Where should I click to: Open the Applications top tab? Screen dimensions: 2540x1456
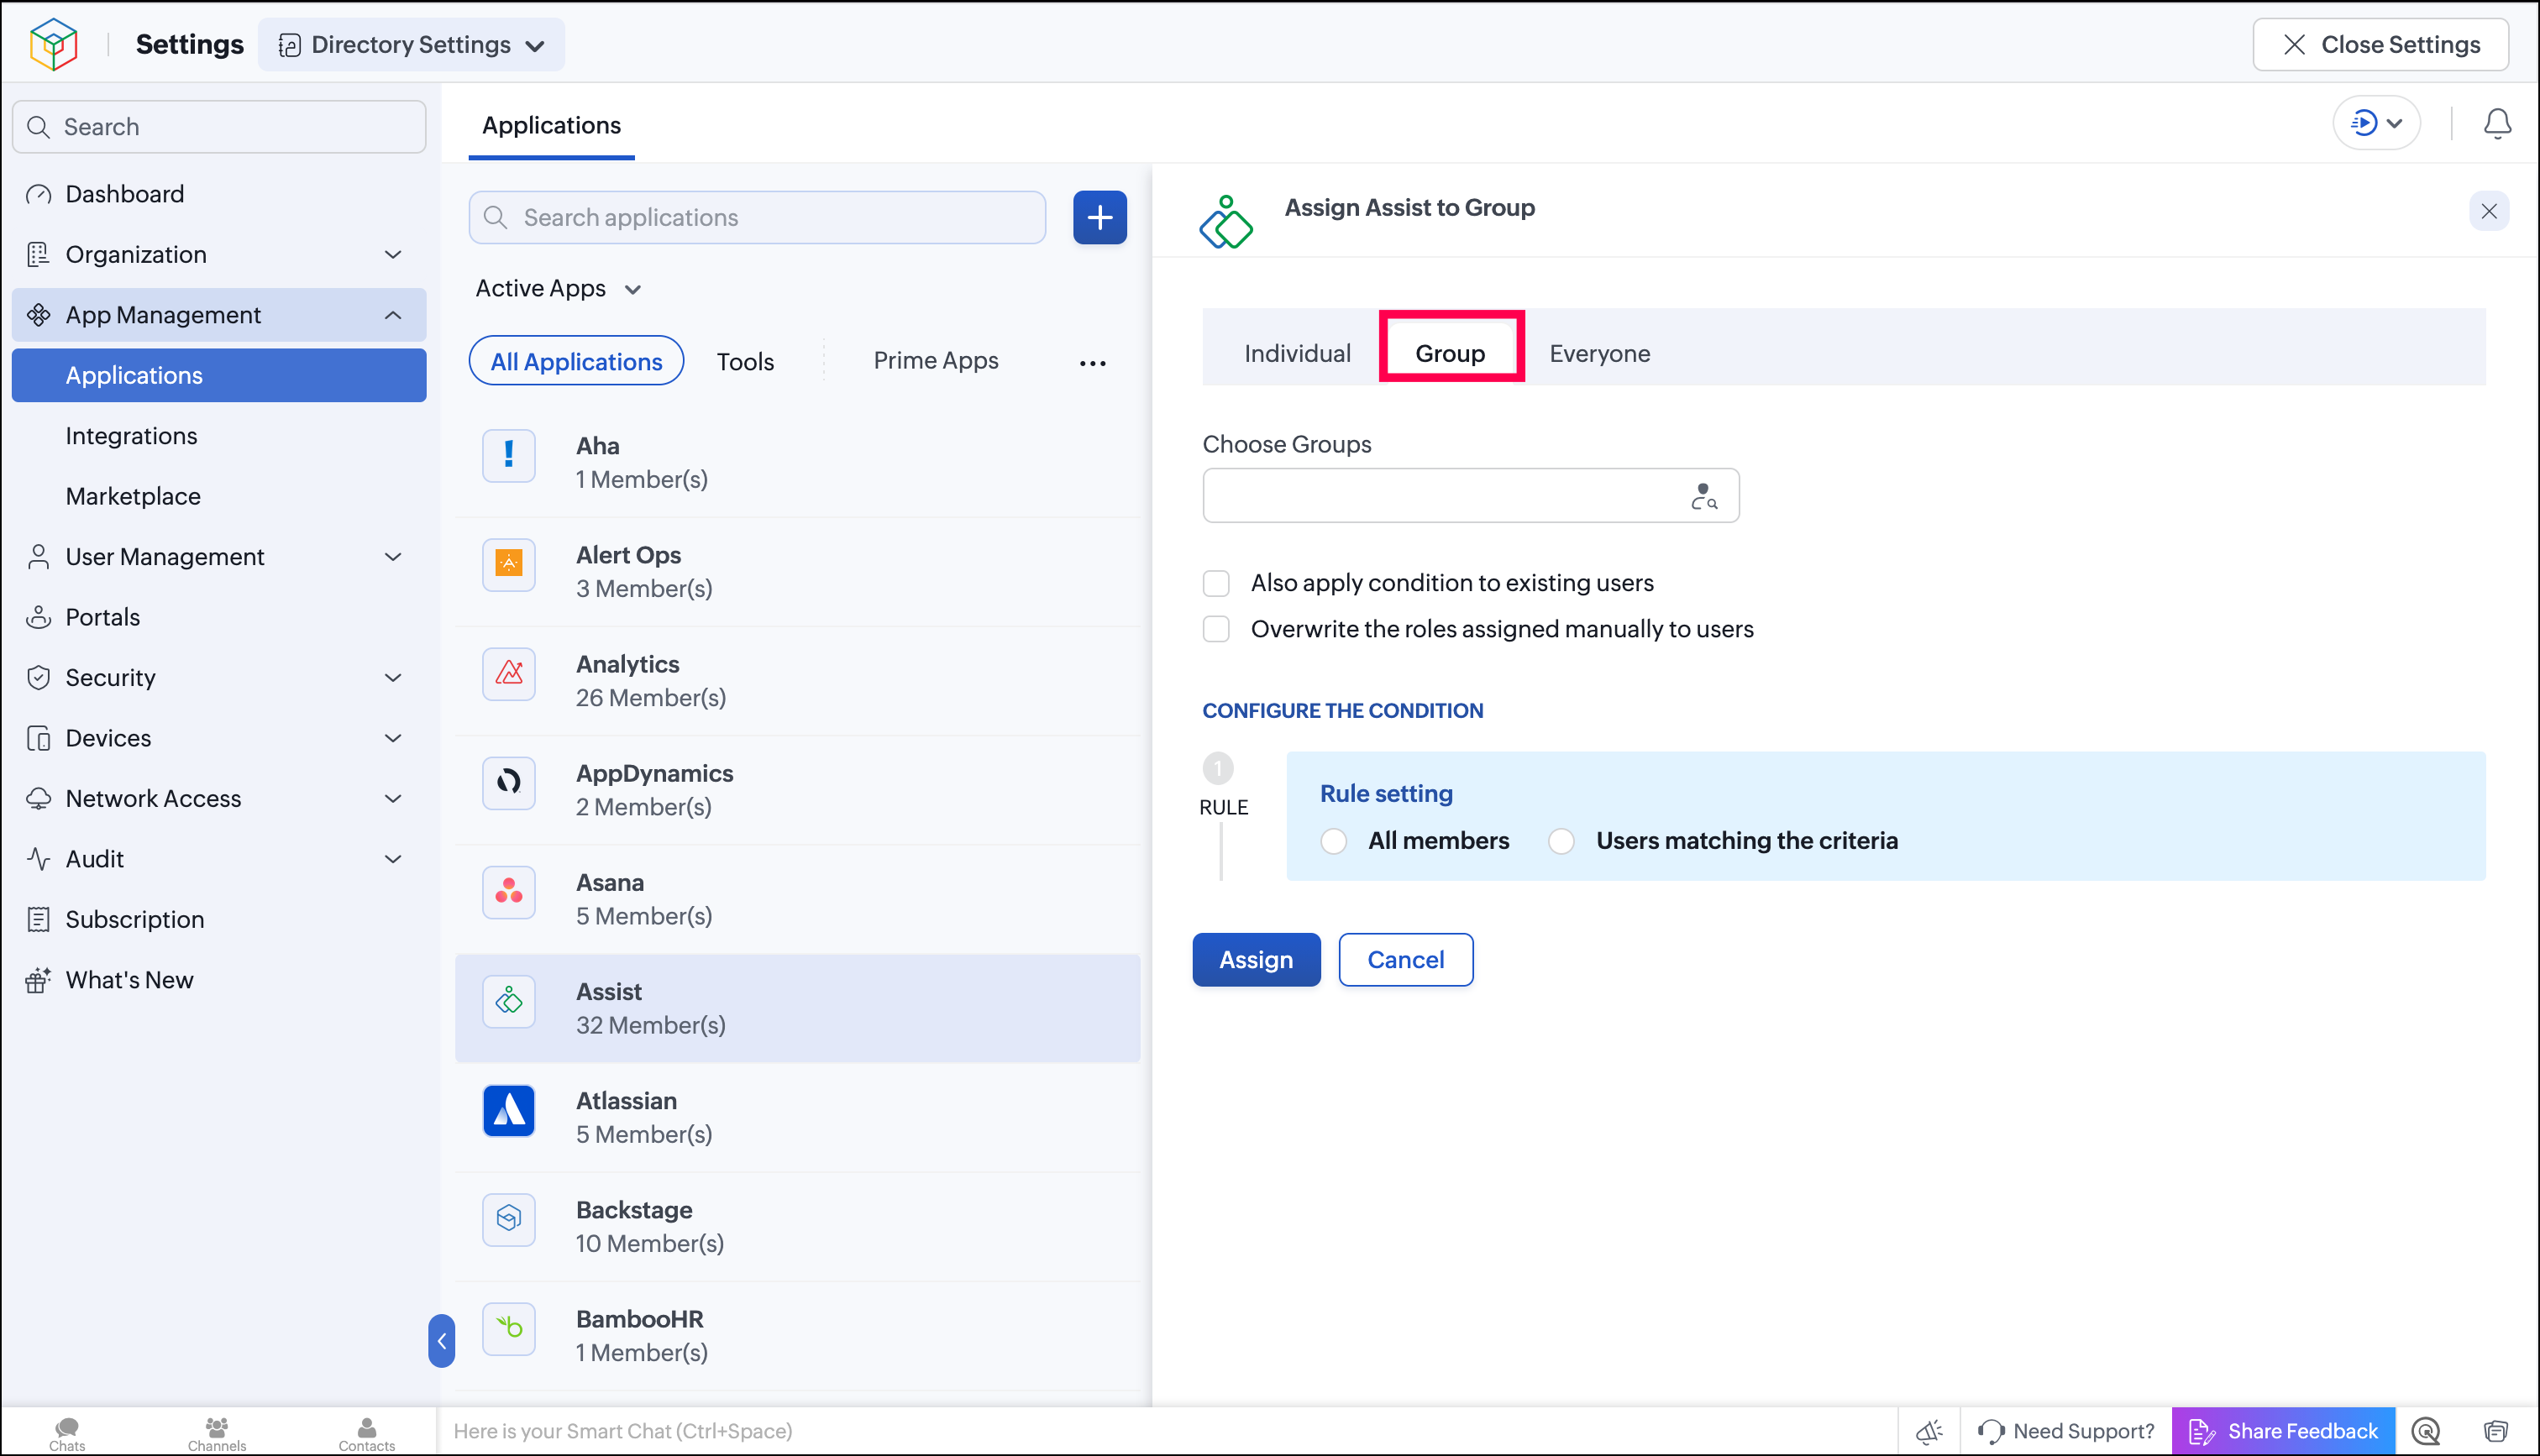[x=551, y=126]
